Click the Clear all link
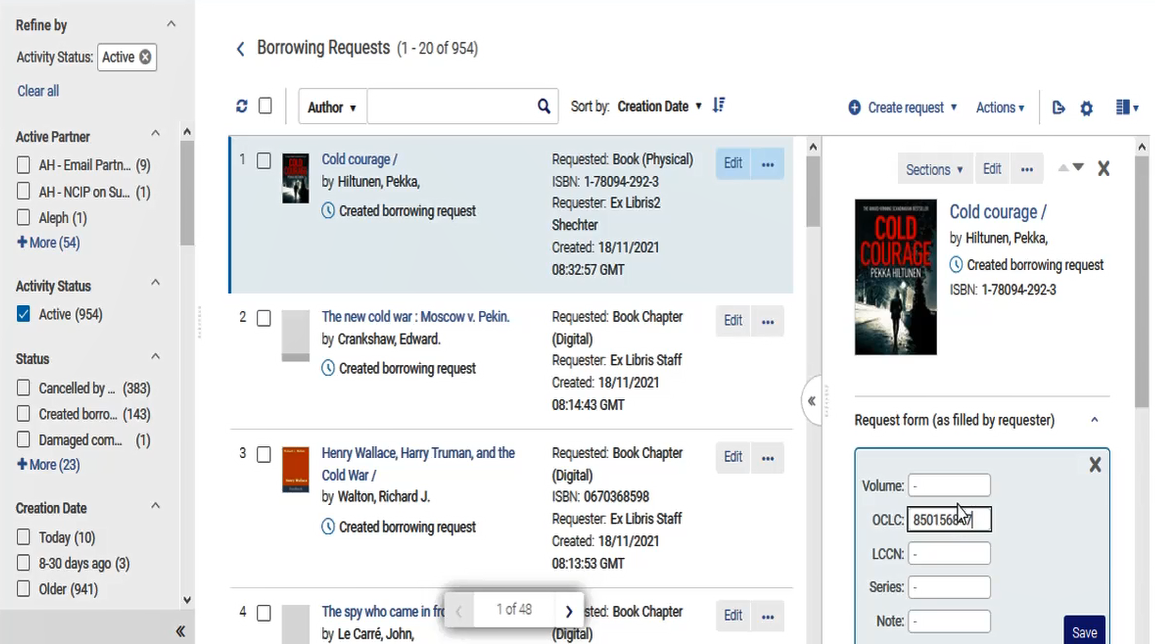Viewport: 1155px width, 644px height. pos(38,91)
